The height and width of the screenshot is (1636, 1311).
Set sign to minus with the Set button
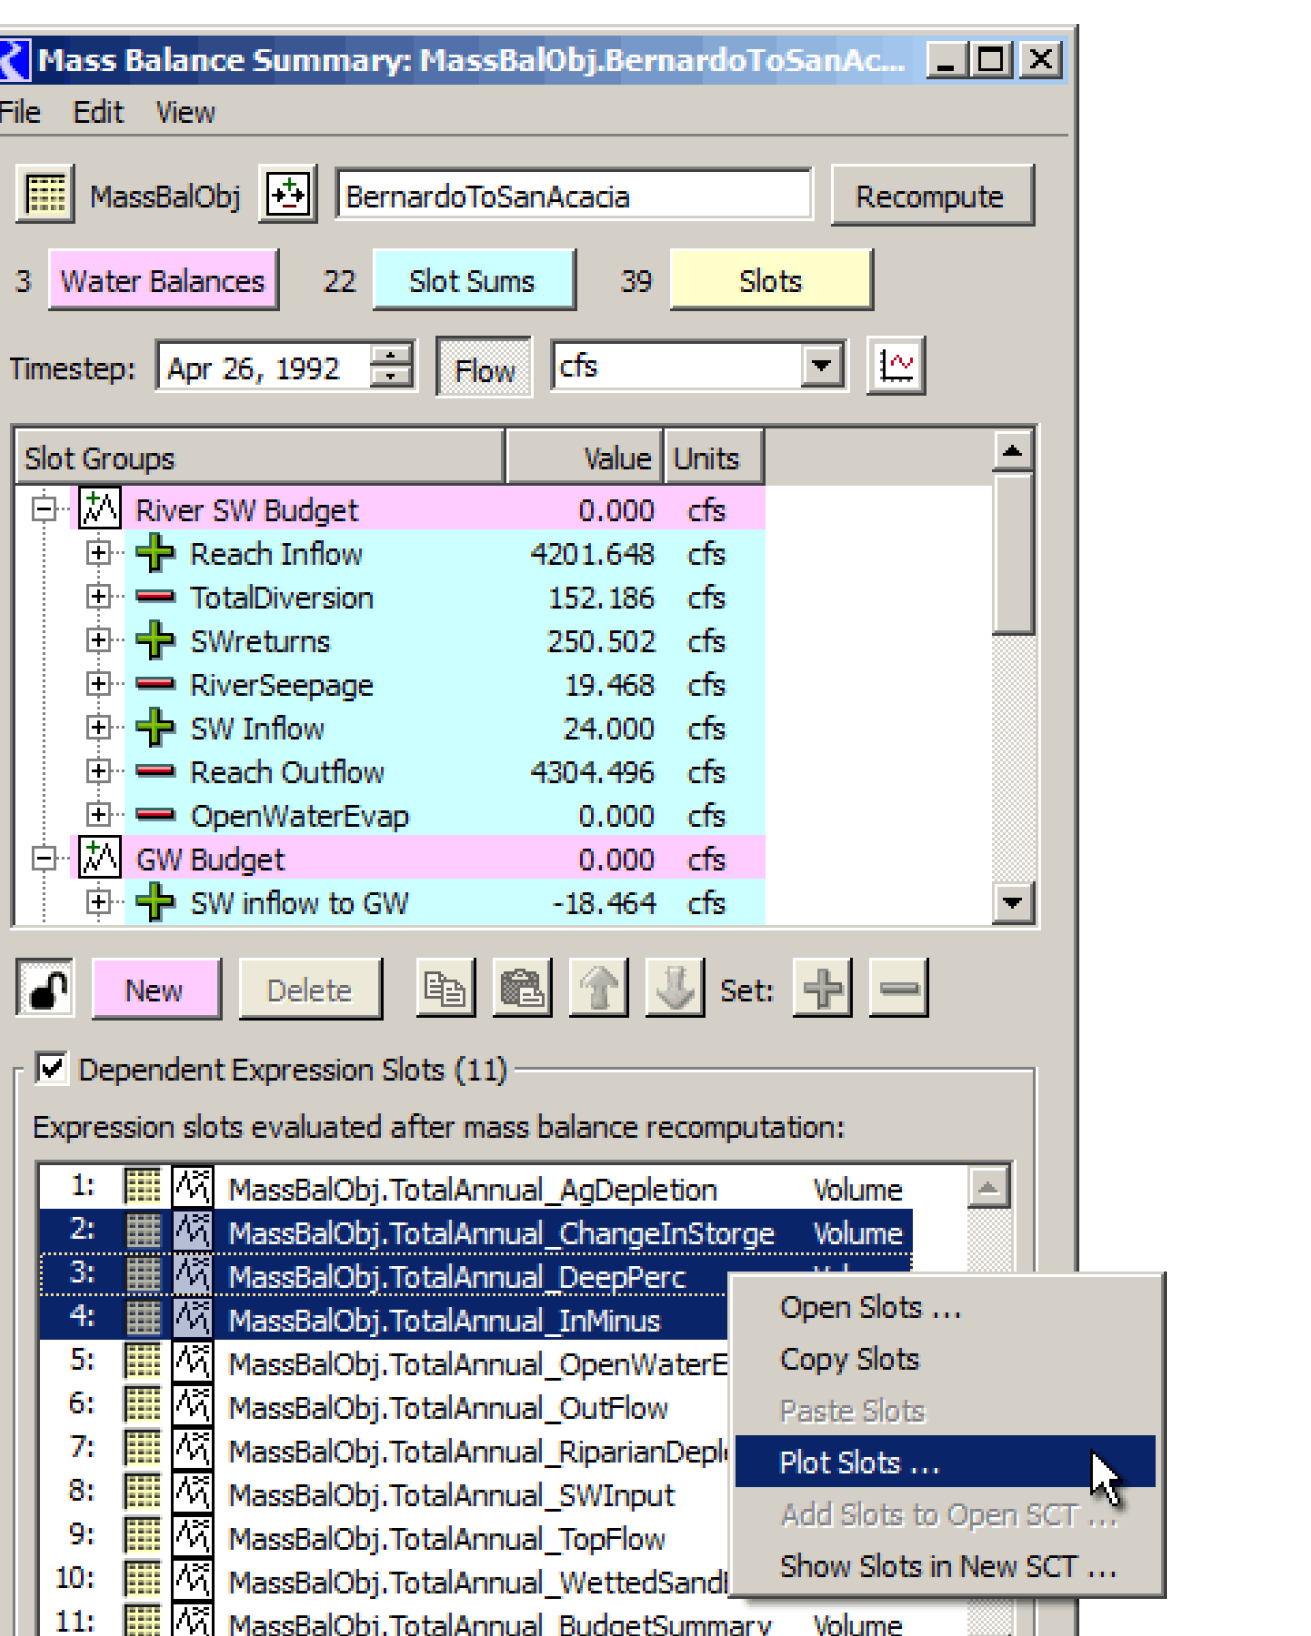pyautogui.click(x=899, y=990)
